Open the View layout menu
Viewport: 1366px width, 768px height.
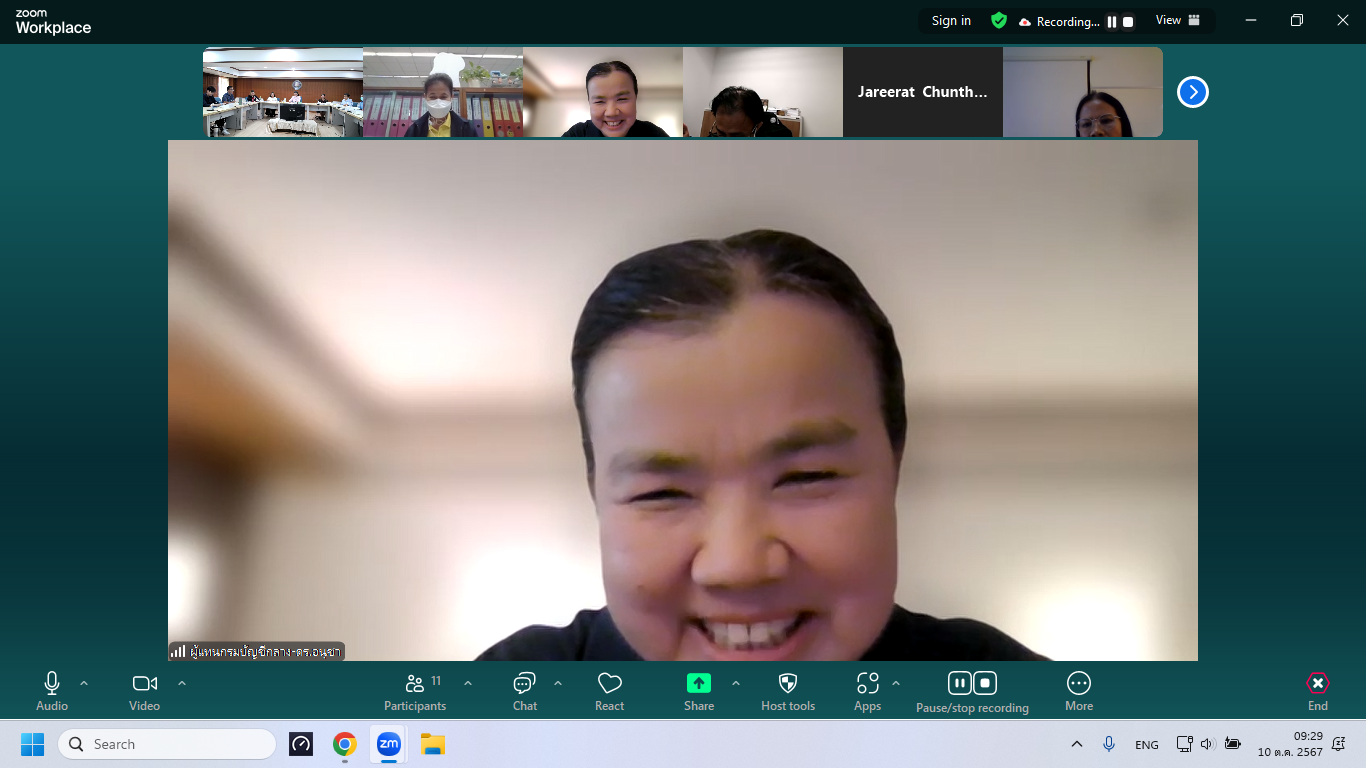coord(1178,21)
